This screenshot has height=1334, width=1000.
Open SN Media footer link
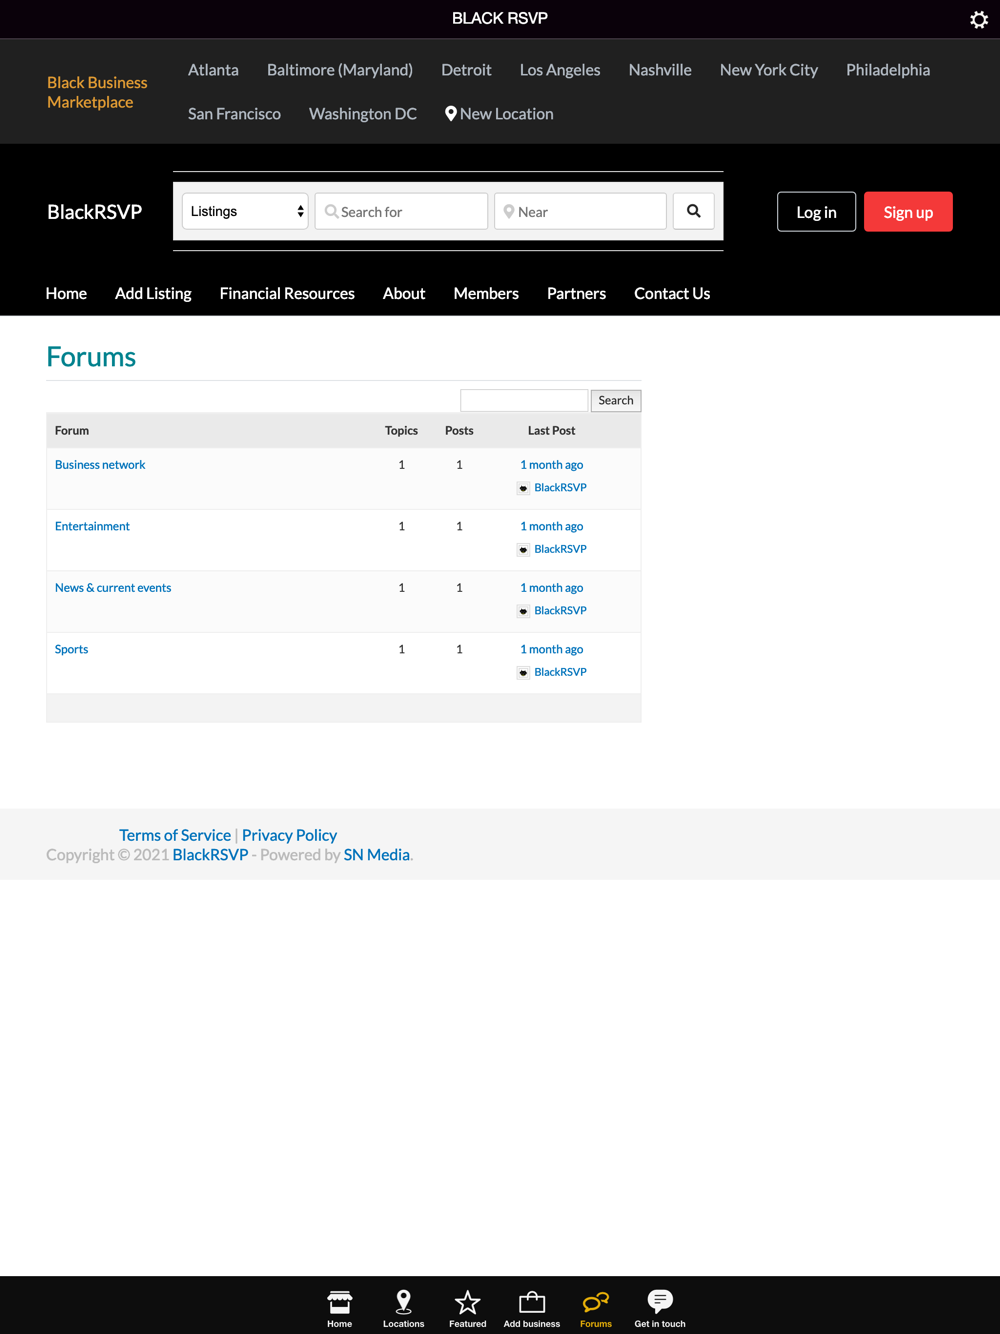pyautogui.click(x=376, y=855)
